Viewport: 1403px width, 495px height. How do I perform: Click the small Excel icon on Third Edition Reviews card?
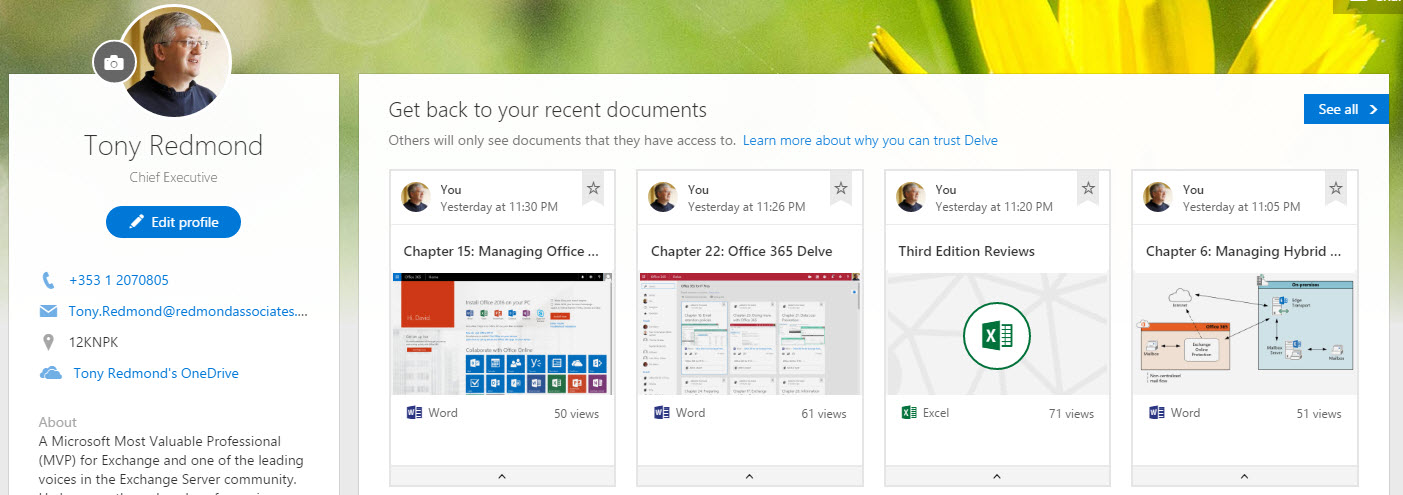point(909,412)
